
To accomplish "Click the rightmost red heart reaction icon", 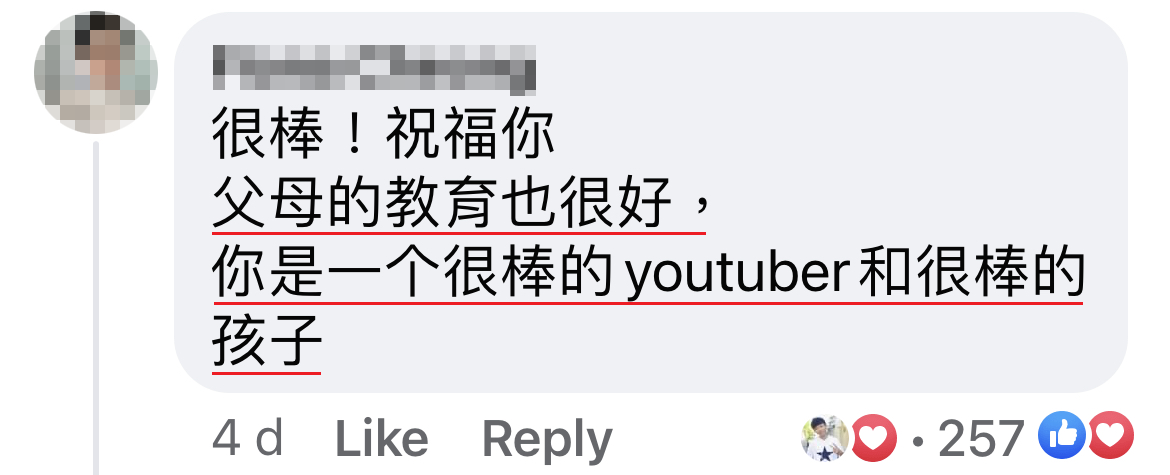I will click(1110, 436).
